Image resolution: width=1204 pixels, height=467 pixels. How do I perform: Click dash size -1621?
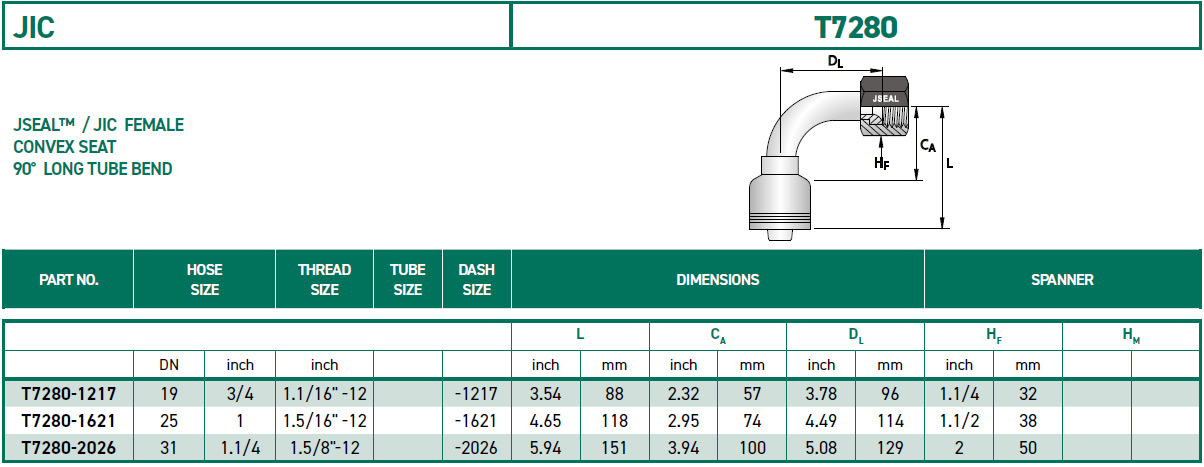click(x=476, y=421)
